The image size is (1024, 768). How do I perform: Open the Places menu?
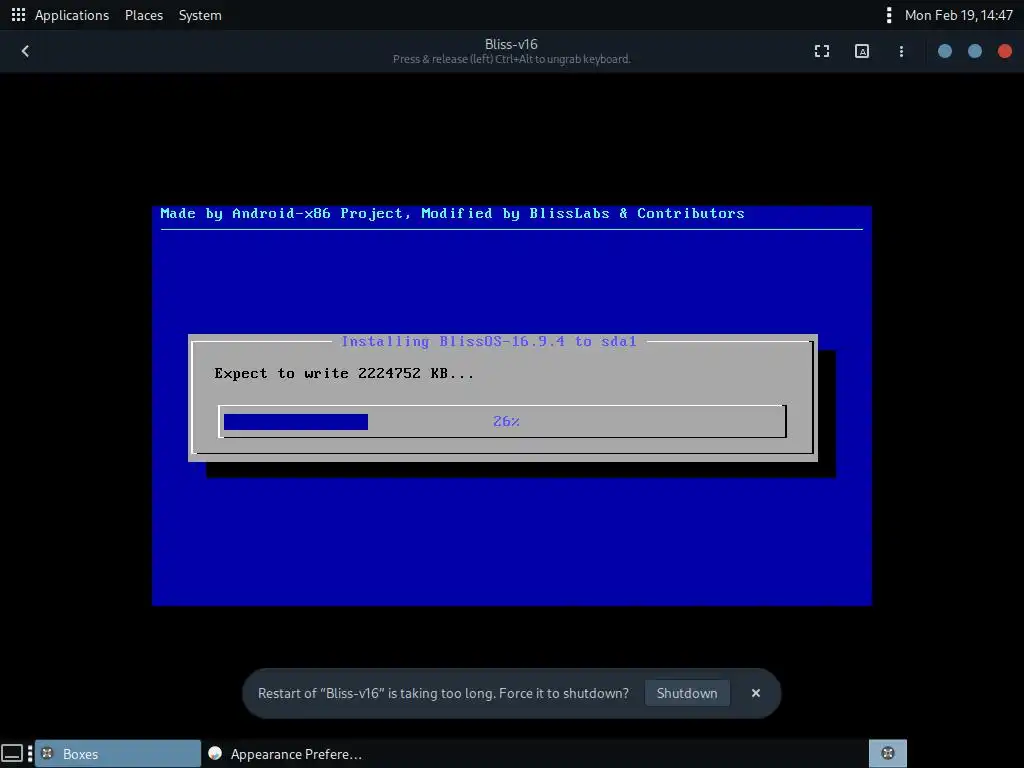tap(144, 15)
